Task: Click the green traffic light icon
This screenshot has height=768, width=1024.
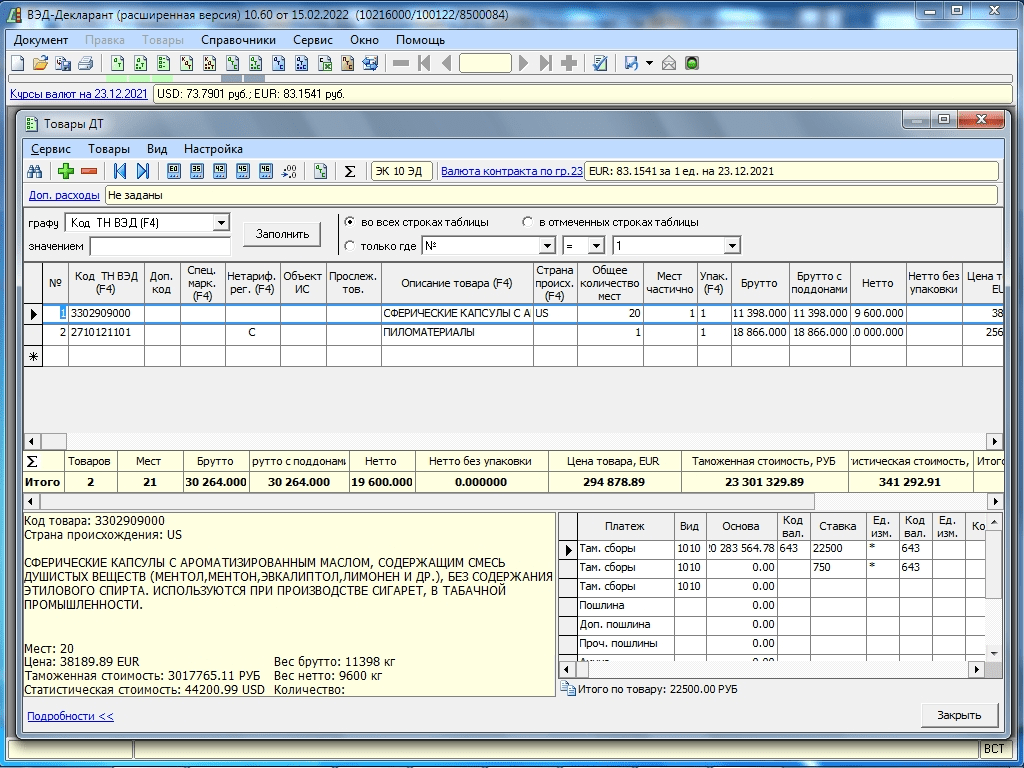Action: [692, 63]
